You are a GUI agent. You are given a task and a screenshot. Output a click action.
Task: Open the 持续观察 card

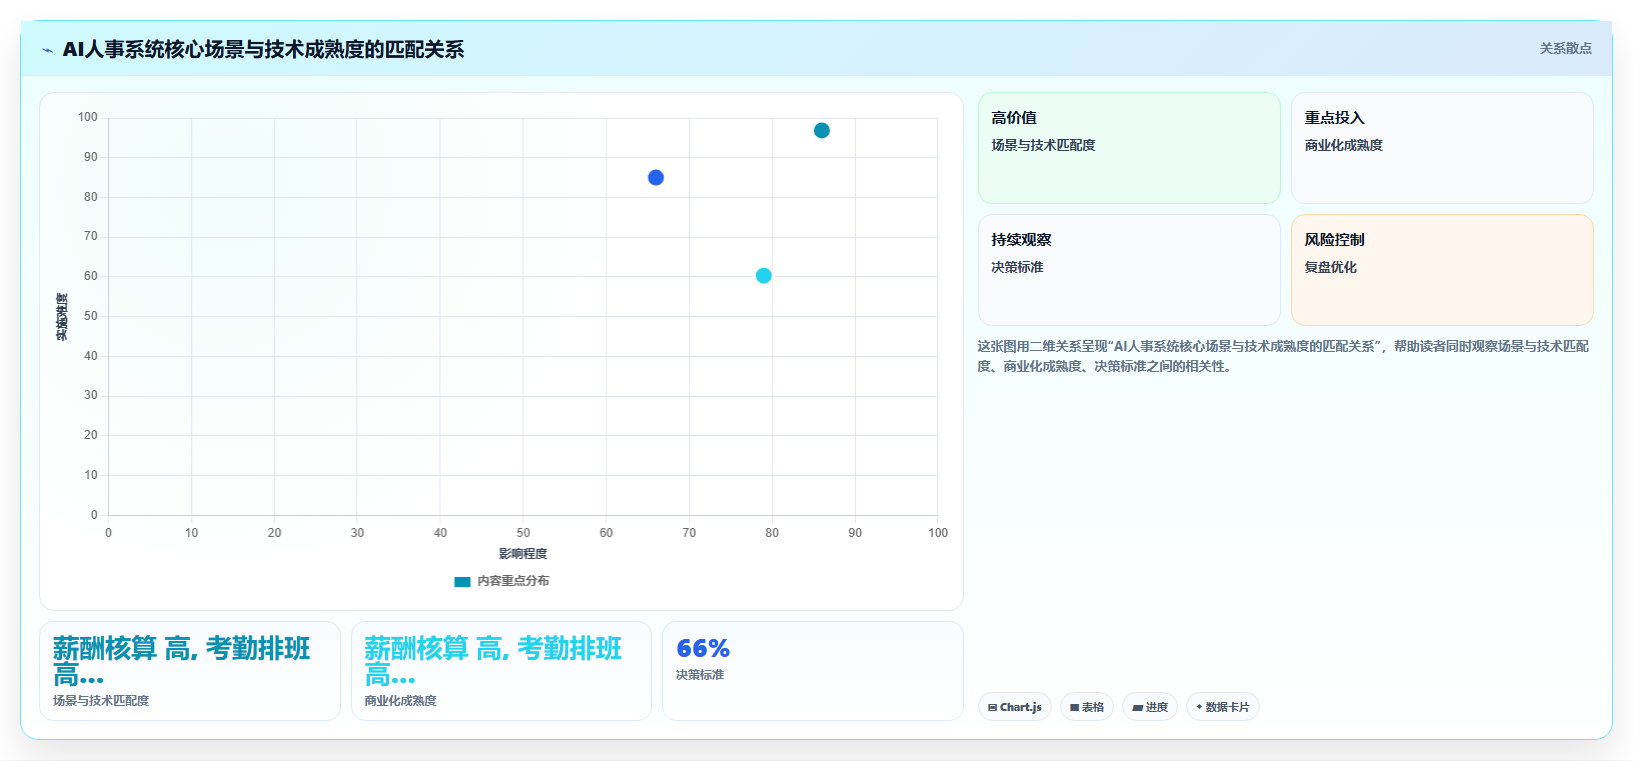[1129, 270]
